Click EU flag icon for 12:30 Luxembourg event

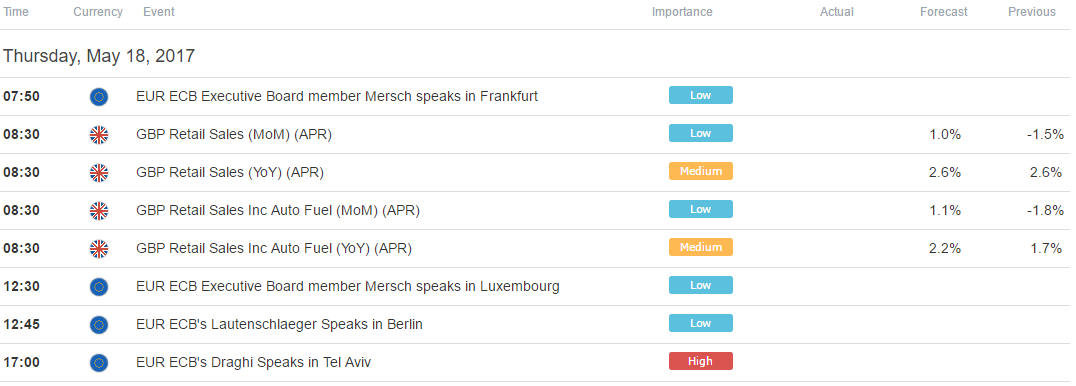coord(99,286)
